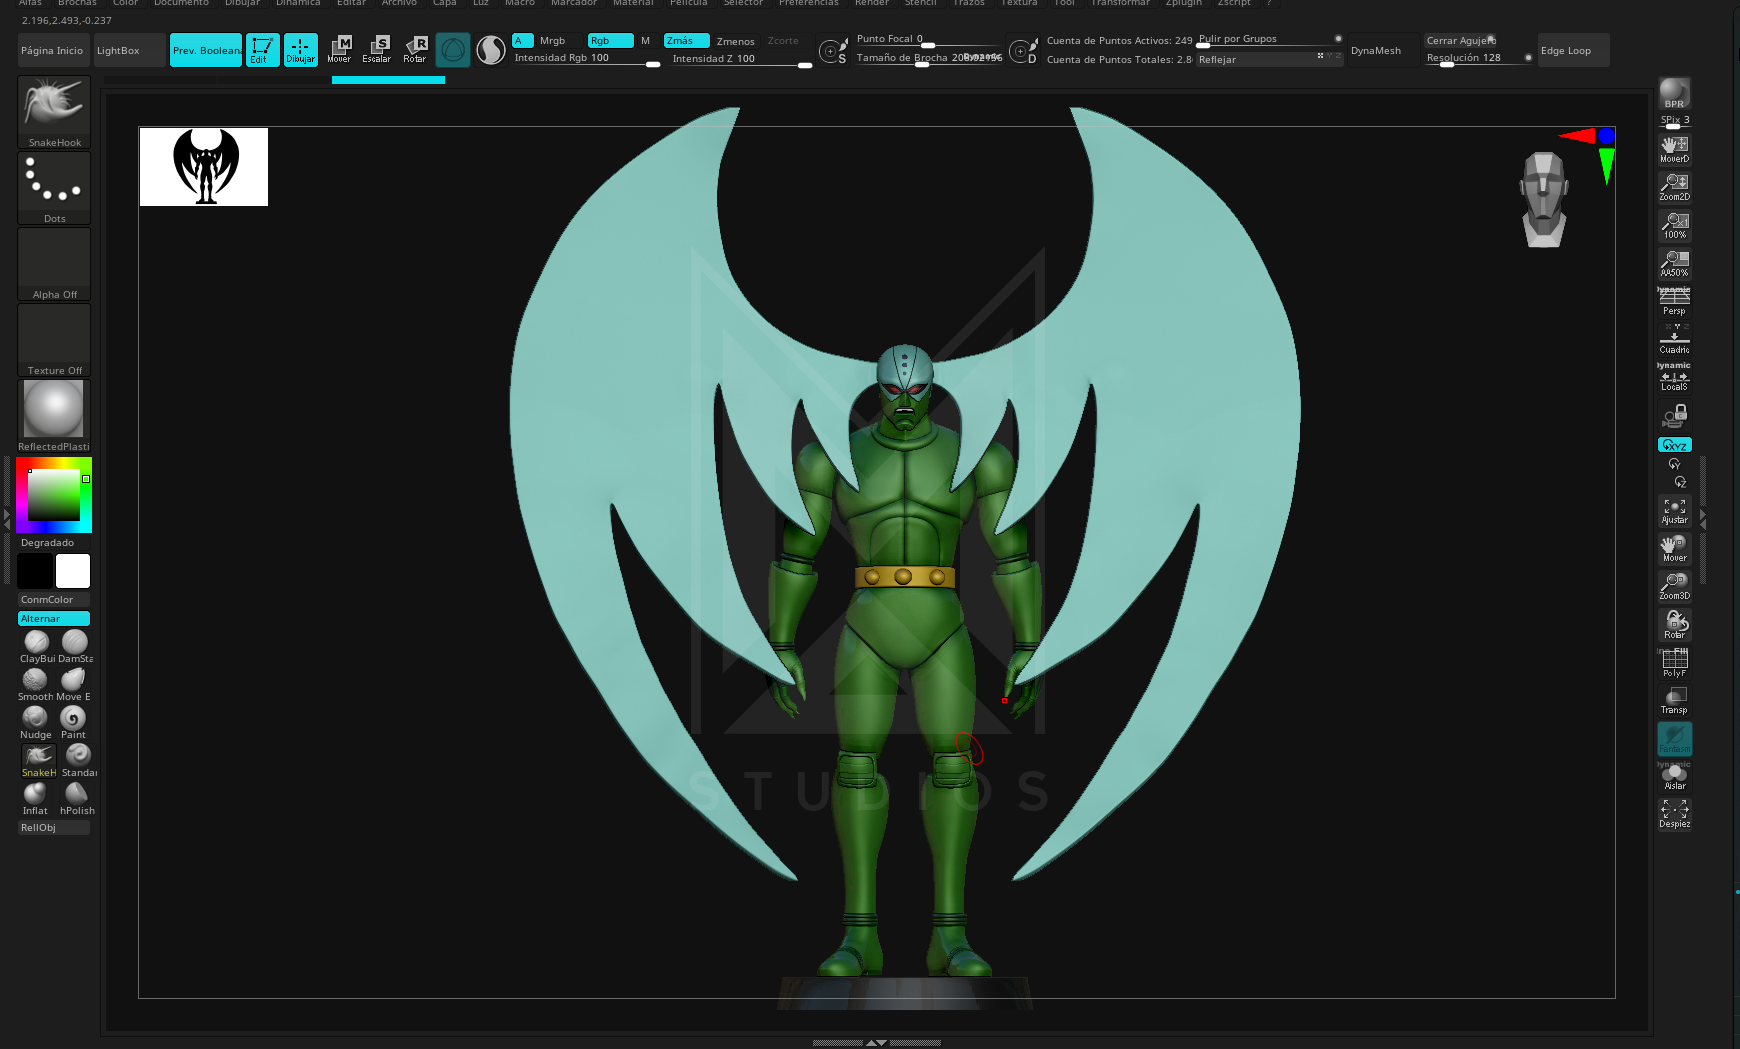Open the Dots stroke type picker

(x=54, y=187)
